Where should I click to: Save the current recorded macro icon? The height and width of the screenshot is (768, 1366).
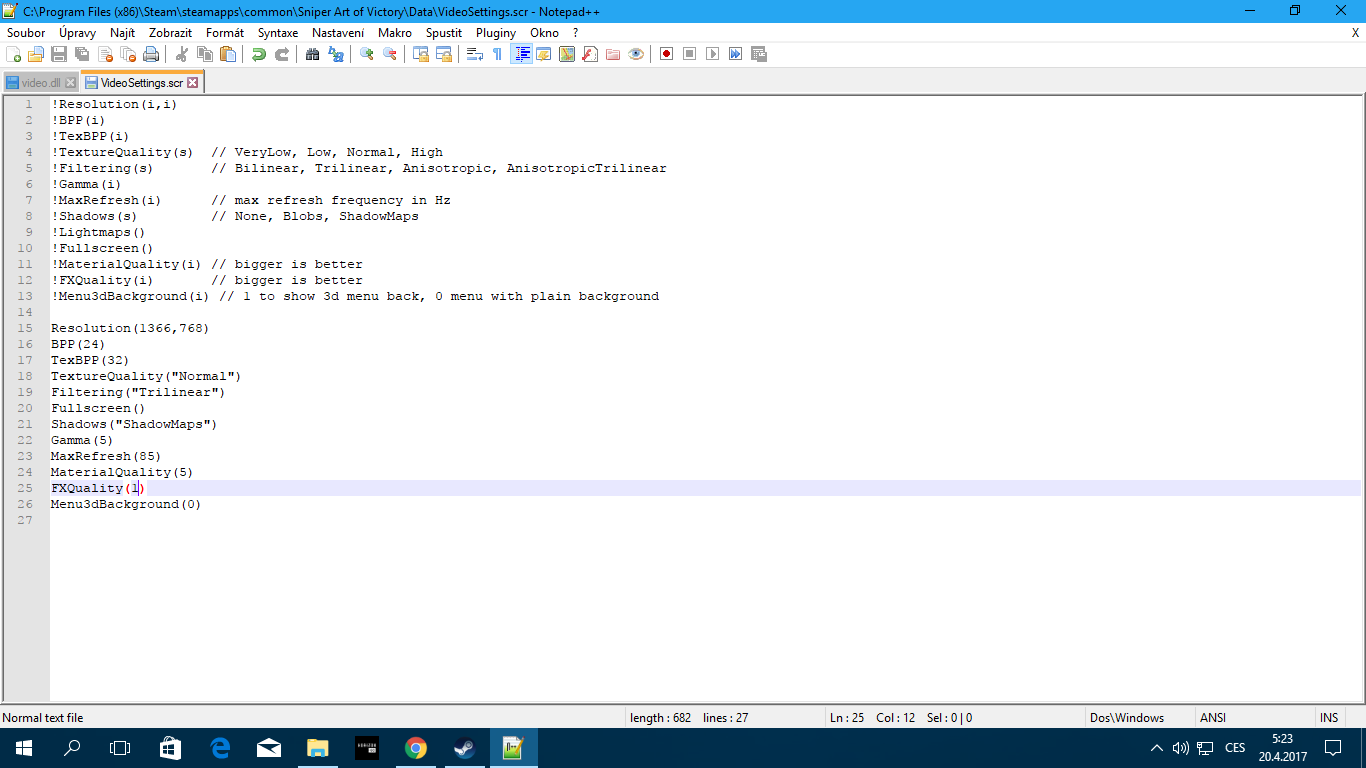coord(759,54)
